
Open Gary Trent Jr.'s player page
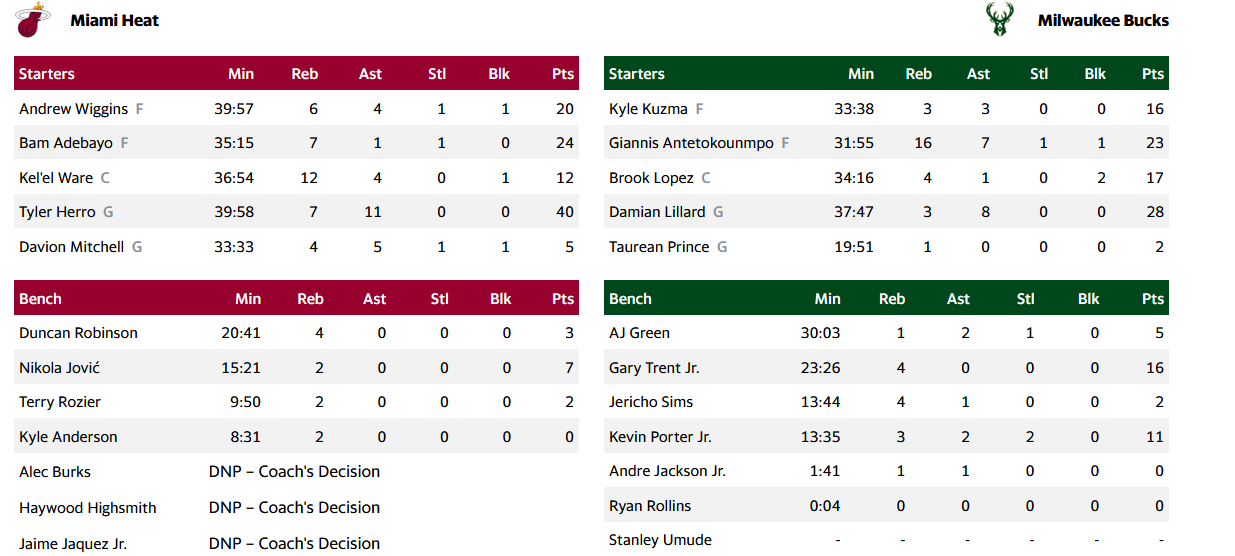coord(654,368)
